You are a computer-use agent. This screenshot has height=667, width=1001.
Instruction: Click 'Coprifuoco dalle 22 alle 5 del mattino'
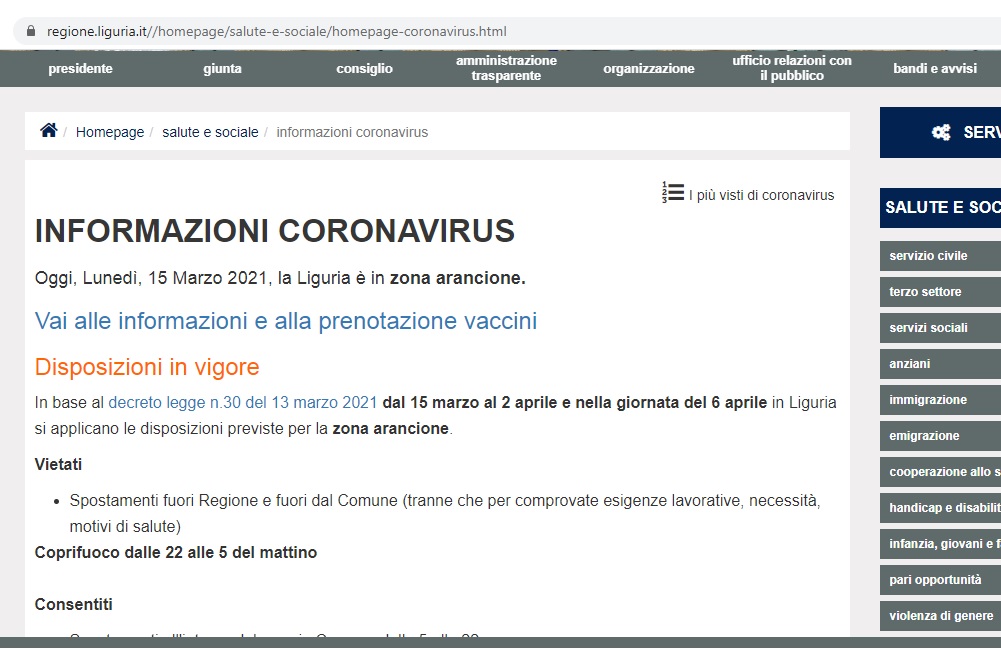coord(176,552)
